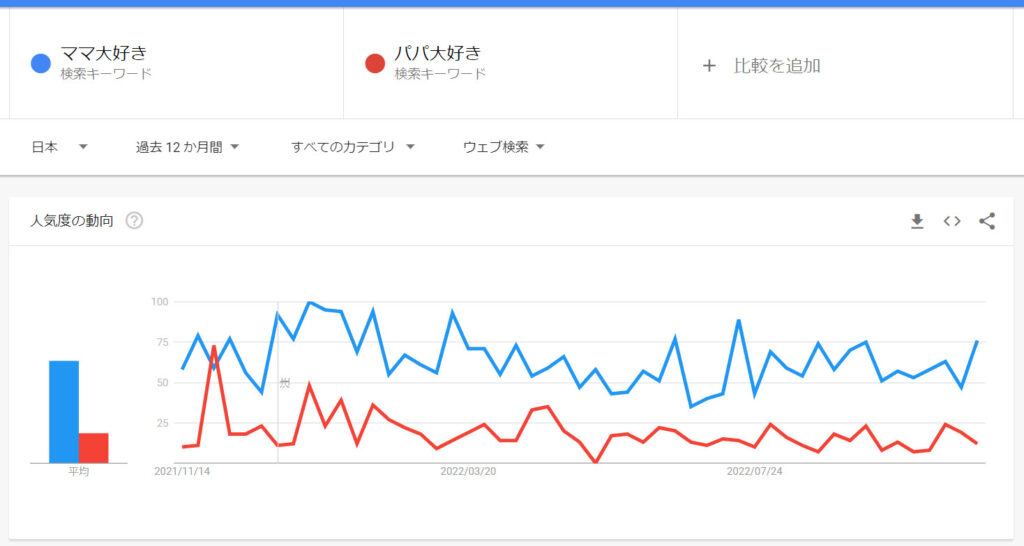Screen dimensions: 1024x546
Task: Click 比較を追加 to add a term
Action: click(x=777, y=65)
